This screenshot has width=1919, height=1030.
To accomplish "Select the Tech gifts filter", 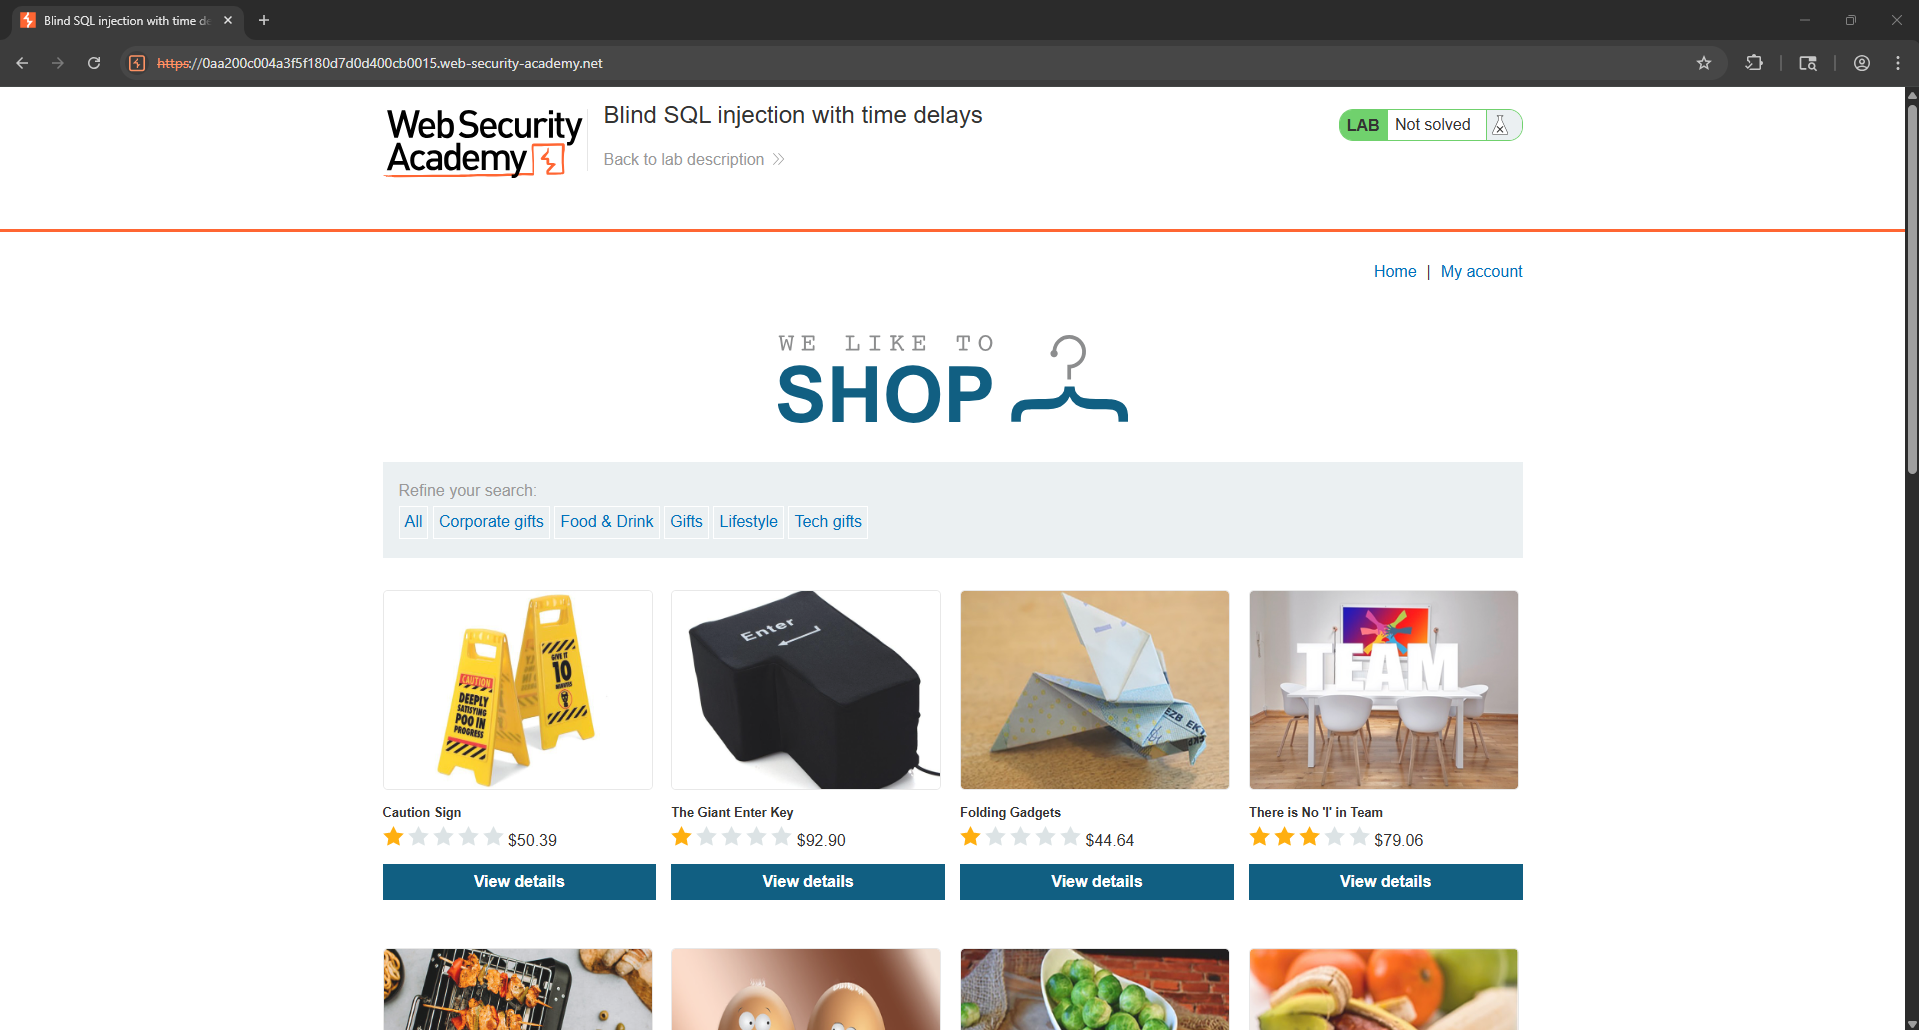I will (x=828, y=522).
